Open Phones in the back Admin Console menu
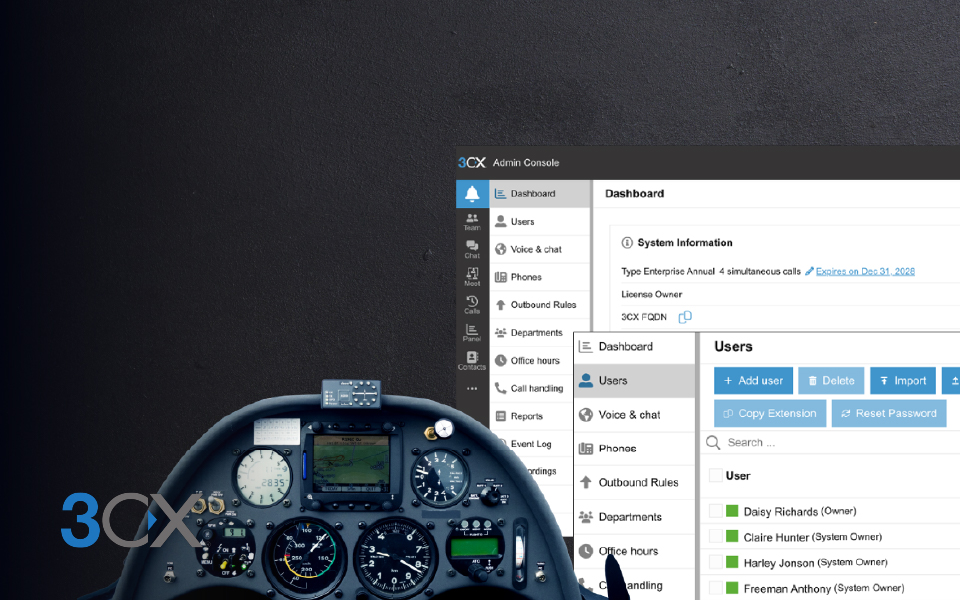 (x=540, y=277)
